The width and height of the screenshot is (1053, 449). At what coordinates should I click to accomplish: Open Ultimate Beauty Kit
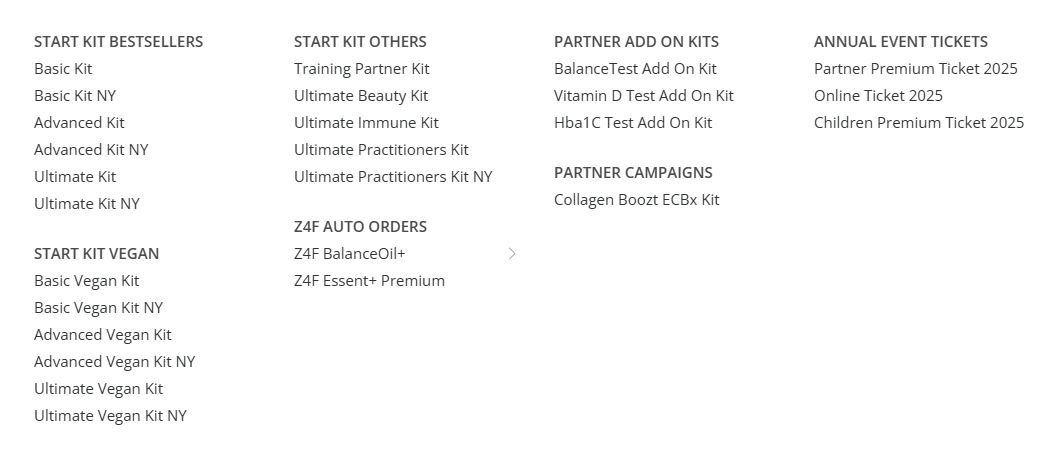361,96
